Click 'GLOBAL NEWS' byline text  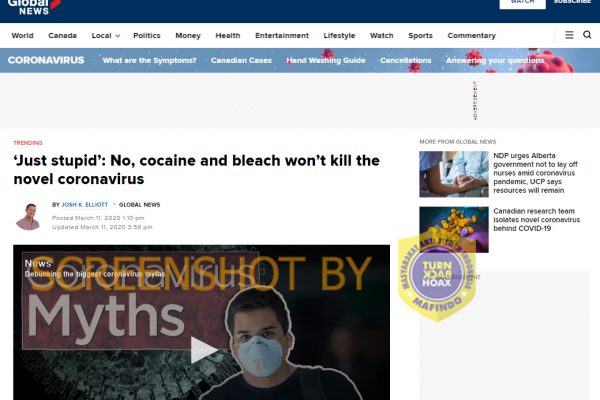pyautogui.click(x=139, y=205)
